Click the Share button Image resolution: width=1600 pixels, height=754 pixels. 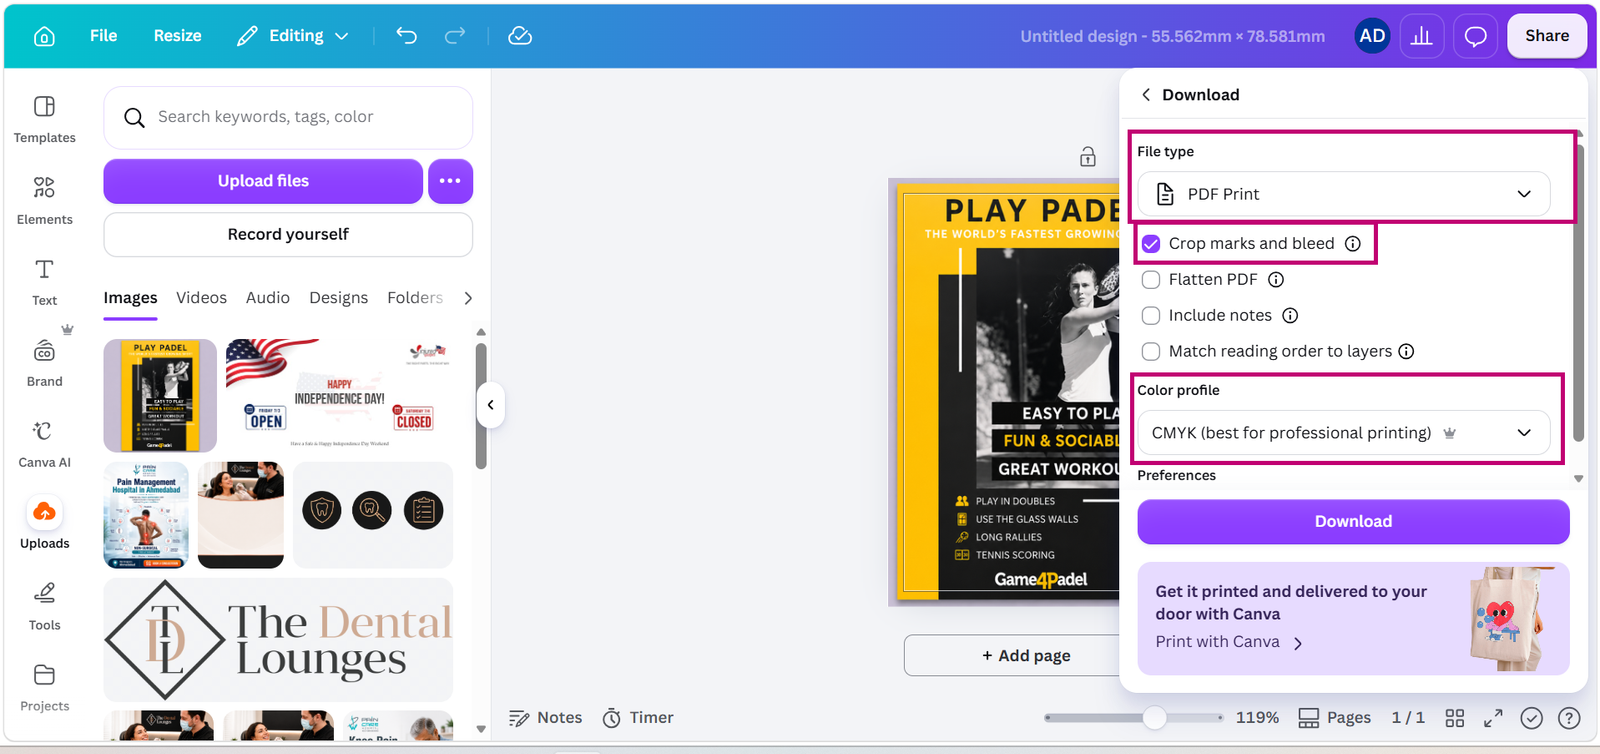(1546, 36)
